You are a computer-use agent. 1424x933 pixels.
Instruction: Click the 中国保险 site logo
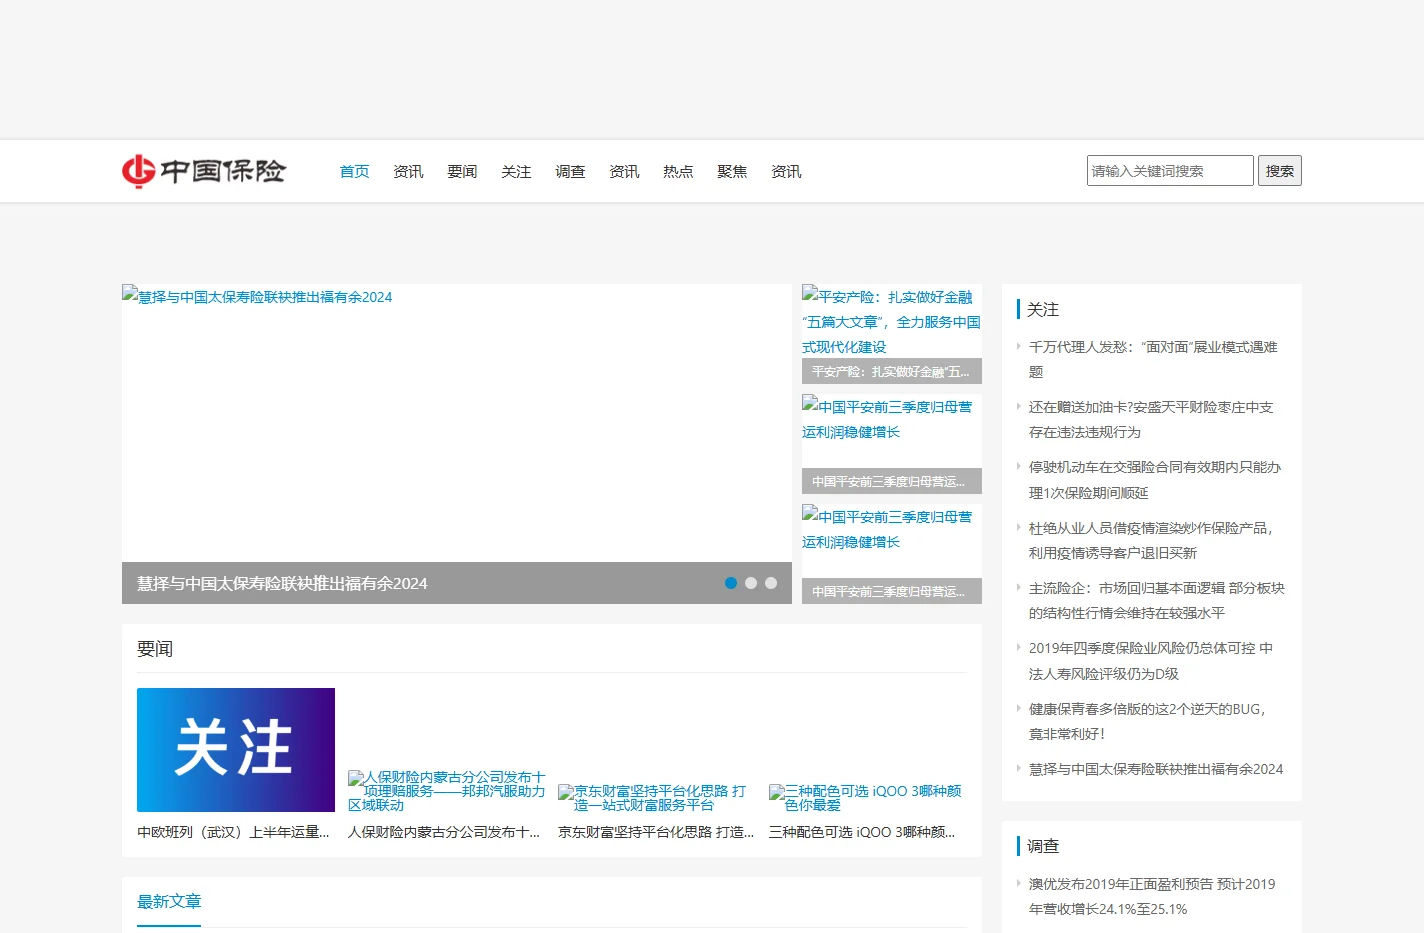click(x=204, y=171)
